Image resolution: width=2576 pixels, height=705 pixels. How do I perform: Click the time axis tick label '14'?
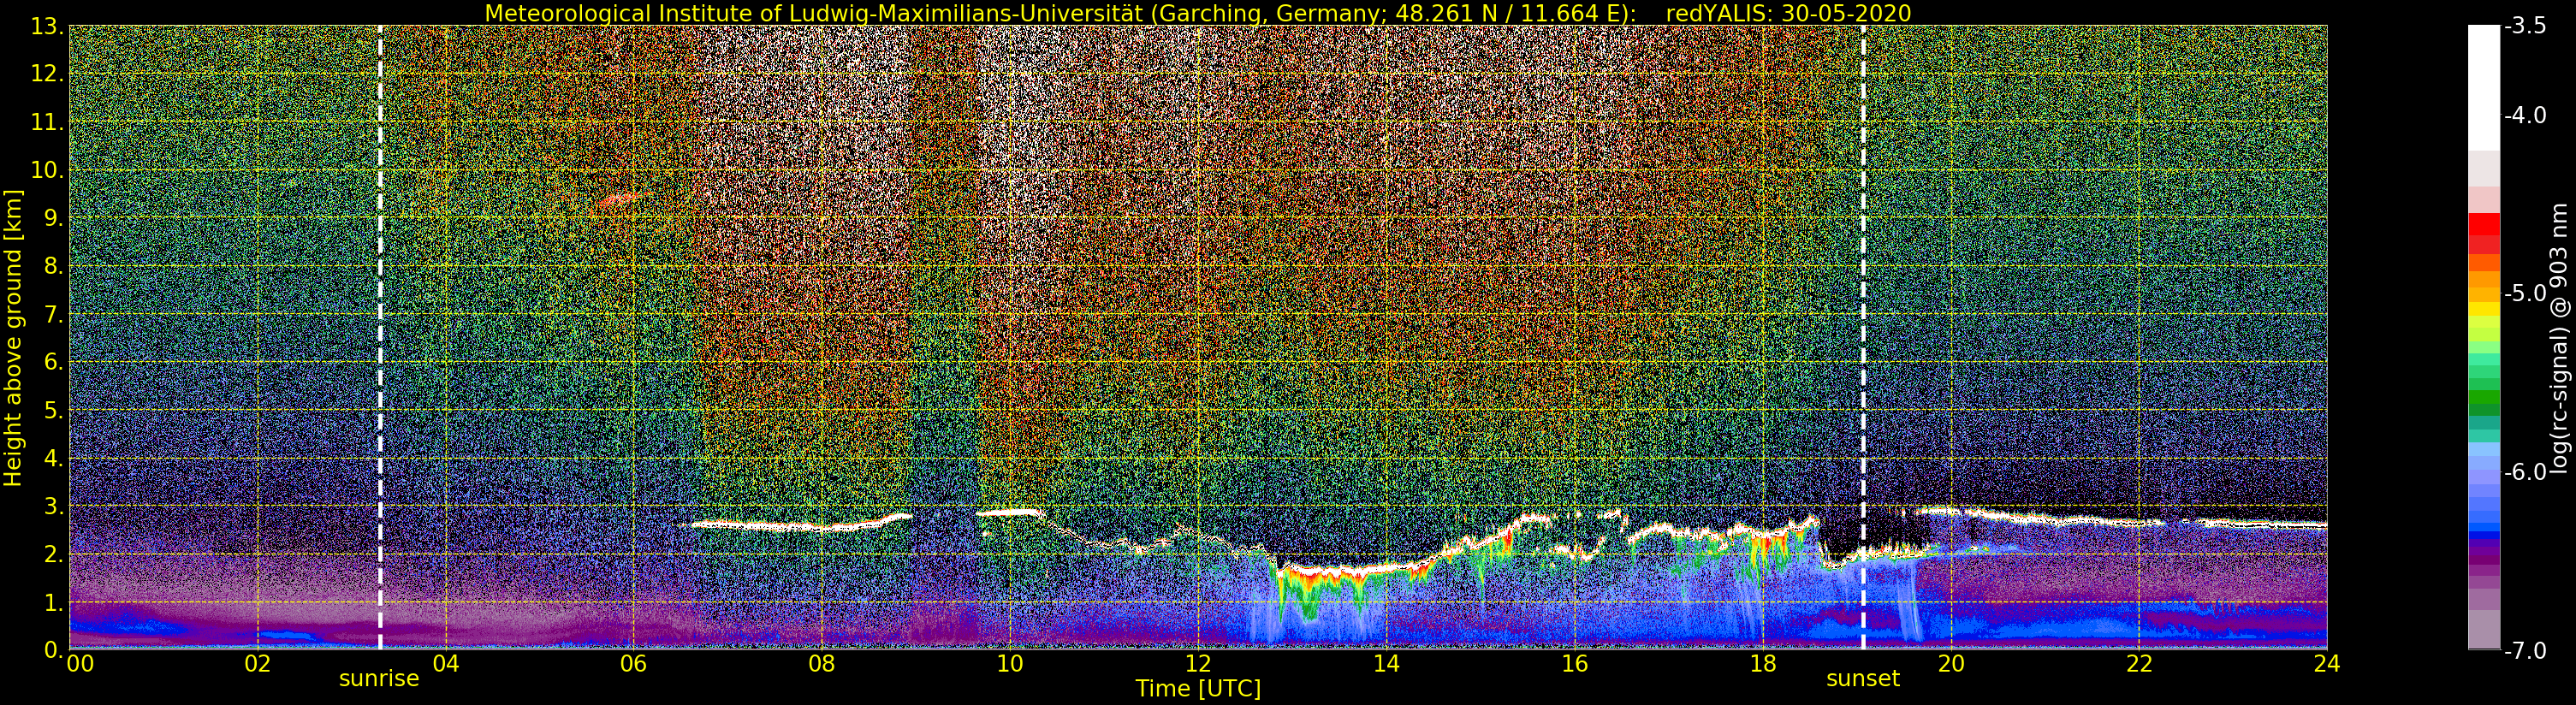tap(1386, 664)
